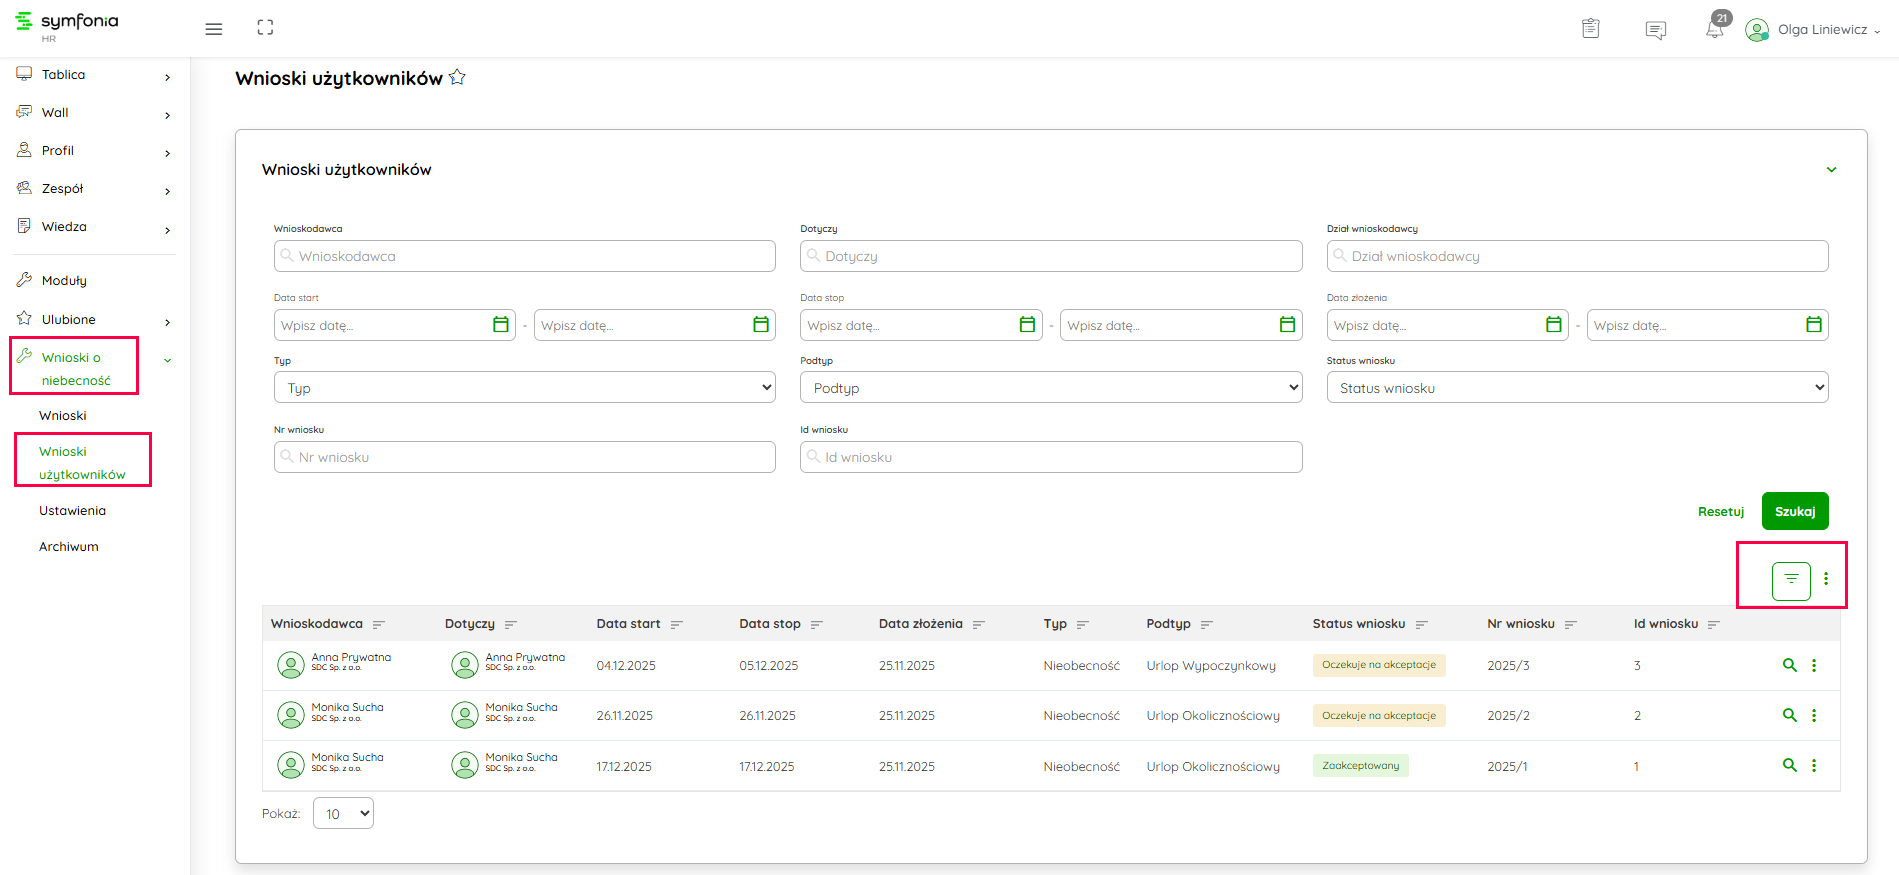1899x875 pixels.
Task: Collapse the Wnioski użytkowników panel
Action: point(1831,170)
